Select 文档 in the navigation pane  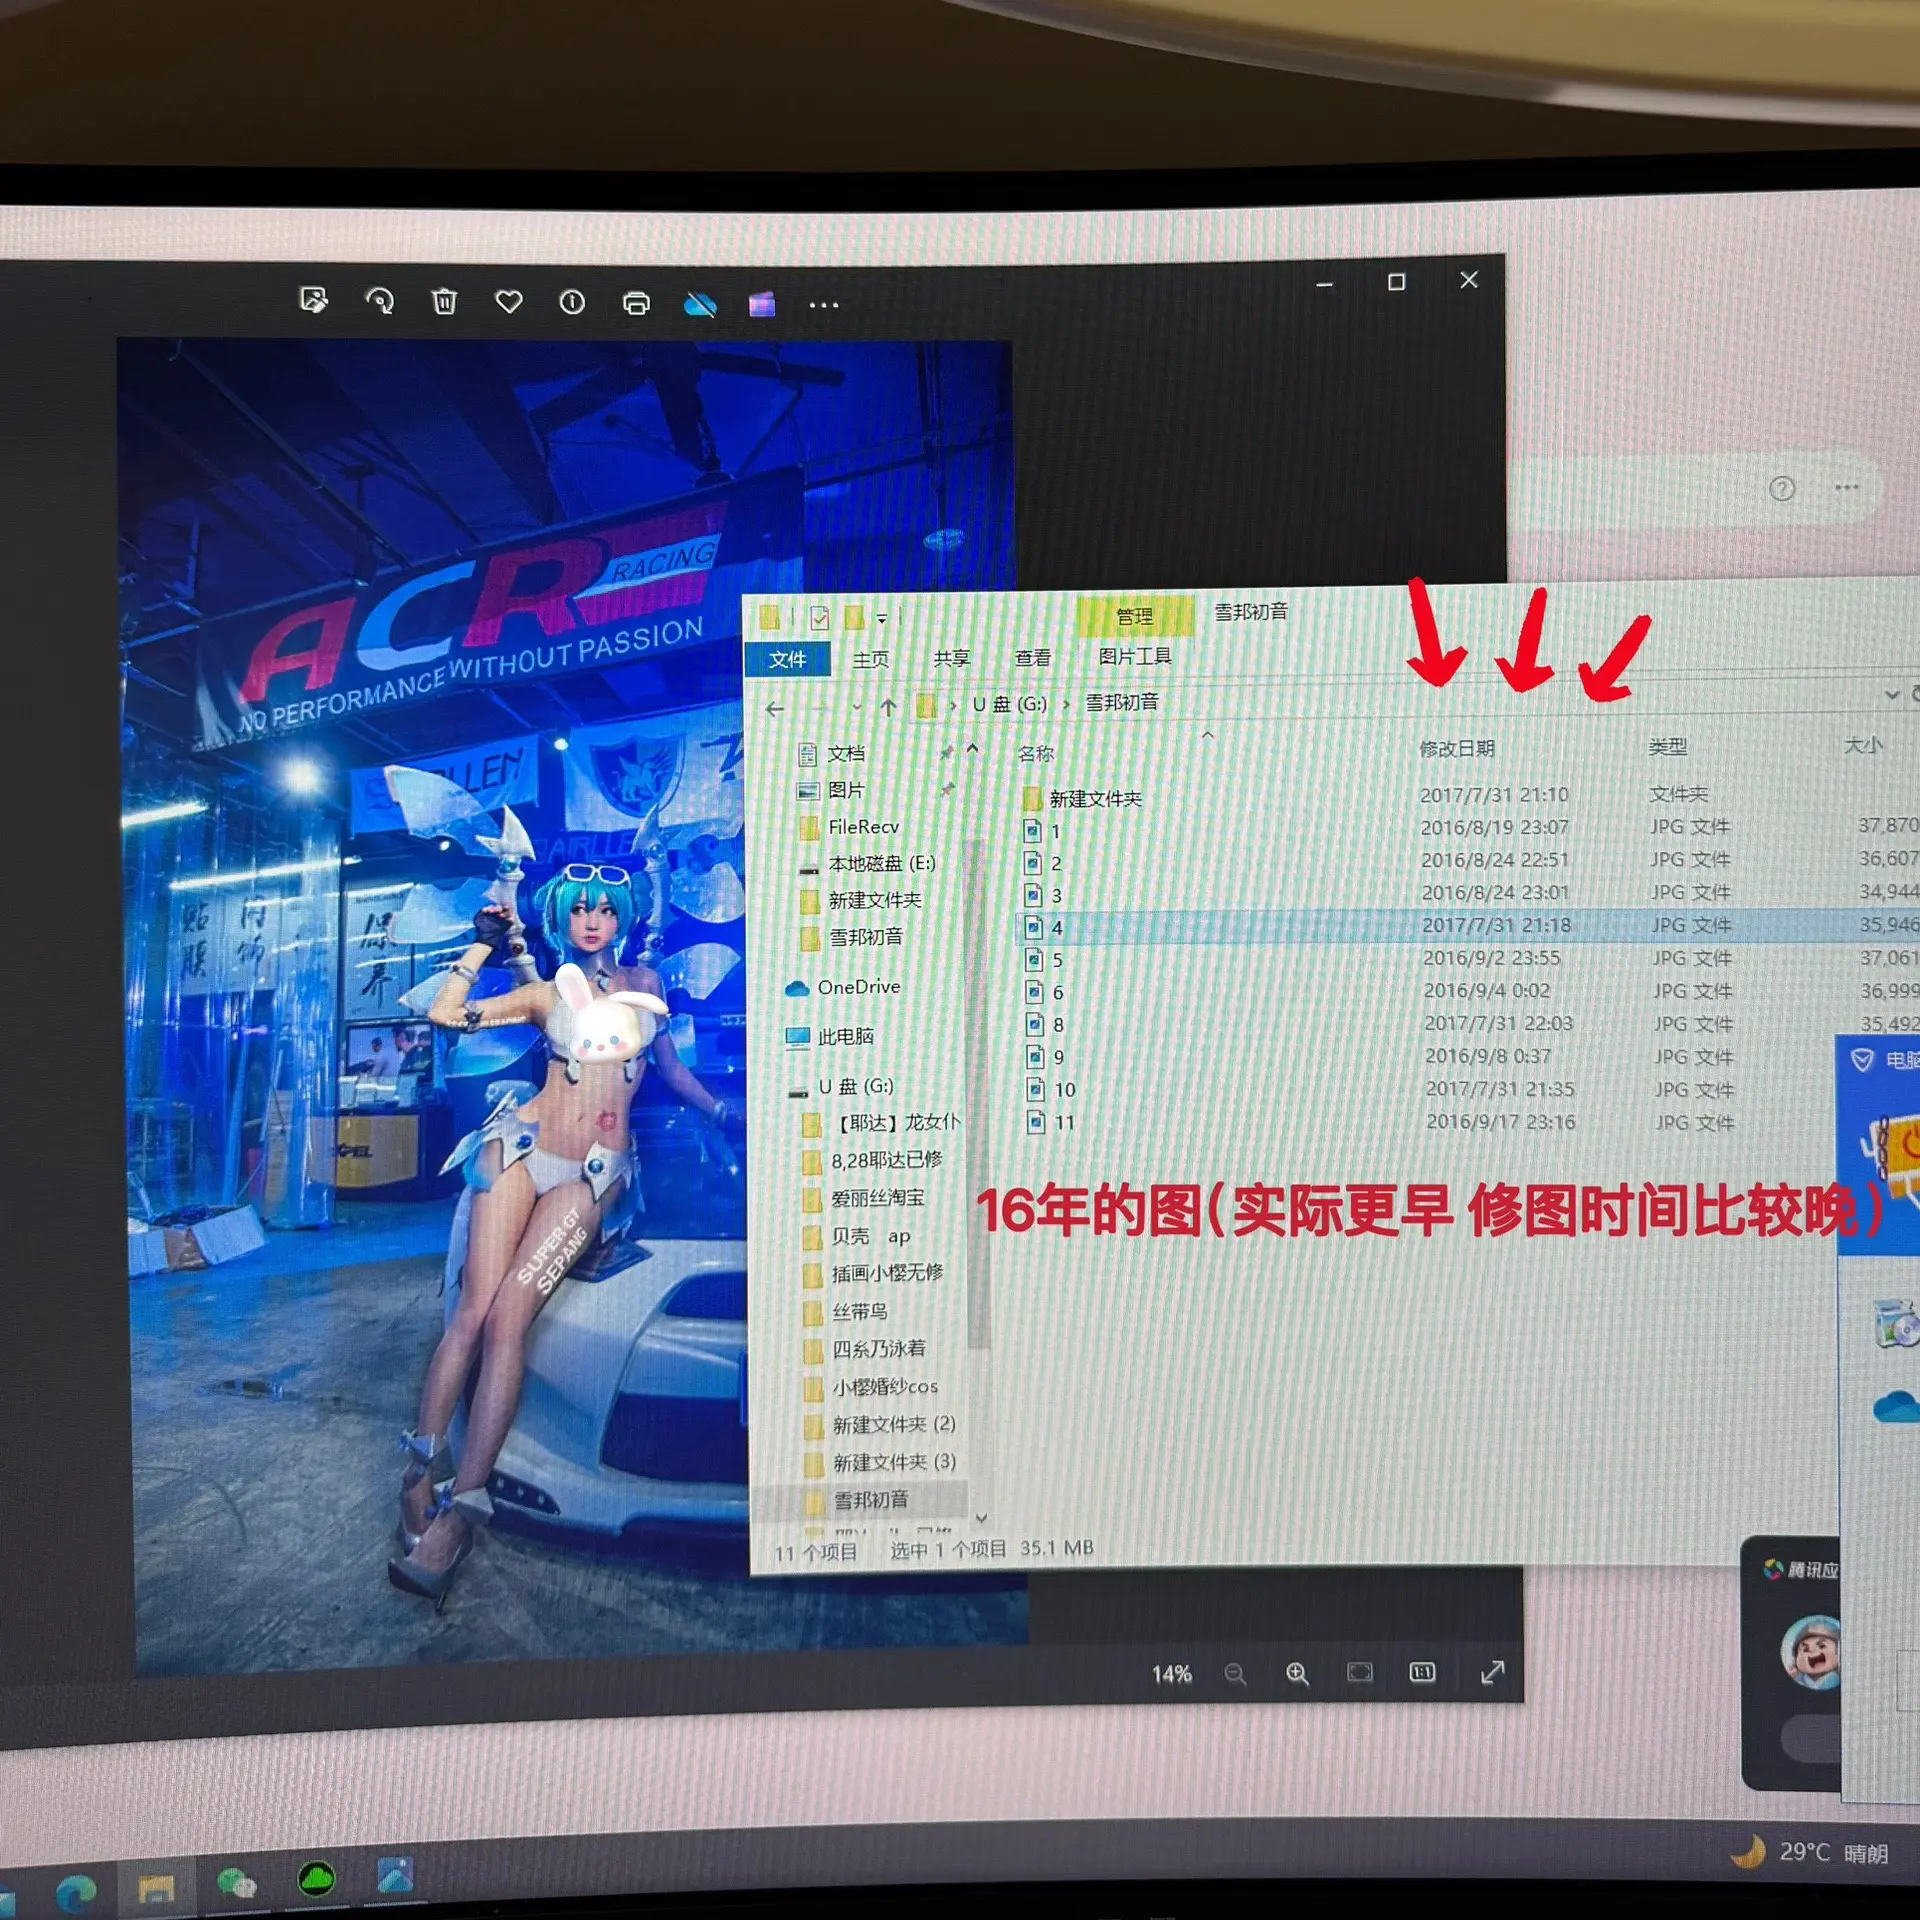pos(846,754)
